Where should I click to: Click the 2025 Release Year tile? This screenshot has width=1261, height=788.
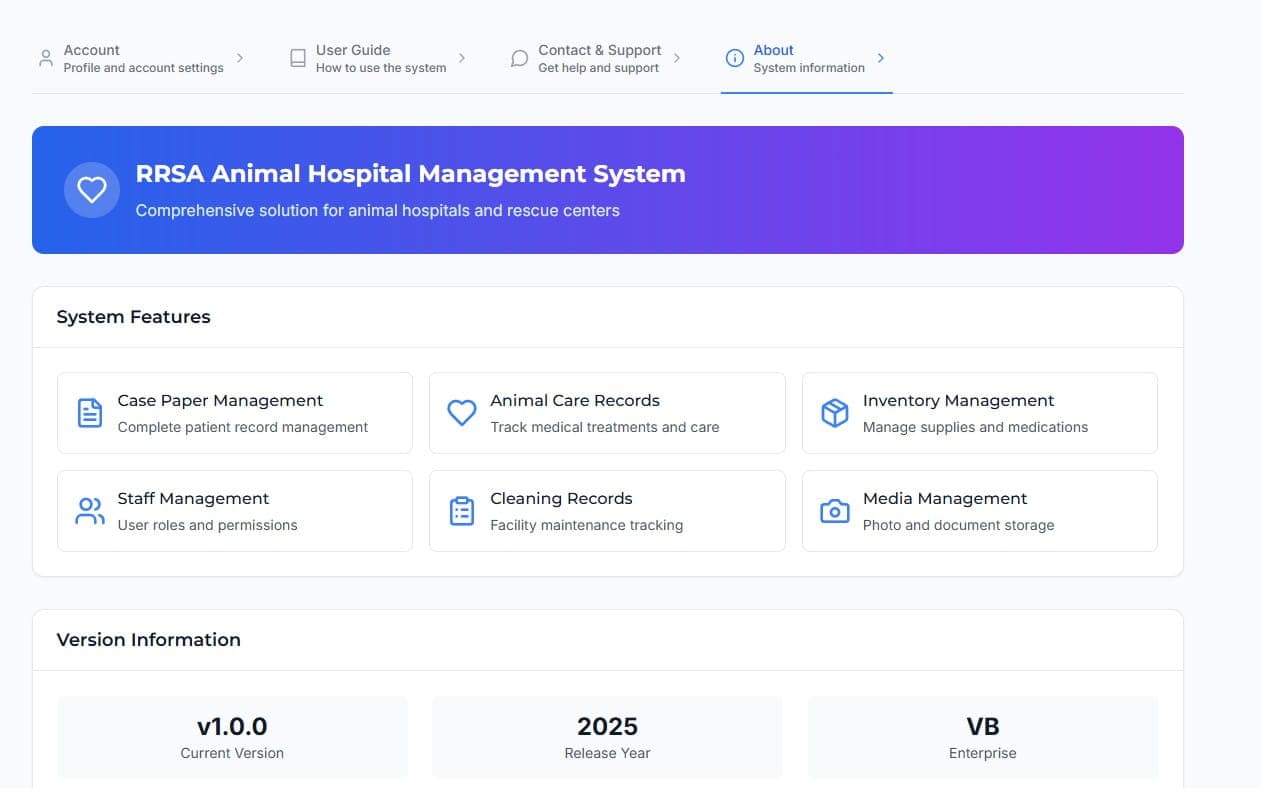point(607,737)
